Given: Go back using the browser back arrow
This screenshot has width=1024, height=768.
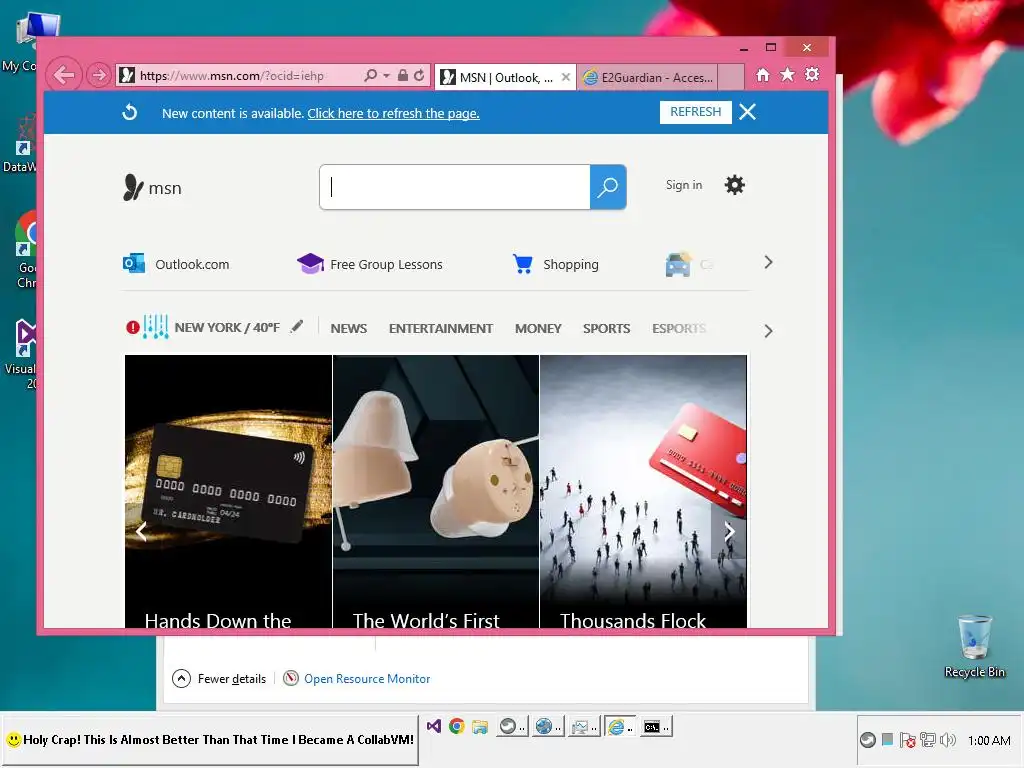Looking at the screenshot, I should tap(64, 75).
